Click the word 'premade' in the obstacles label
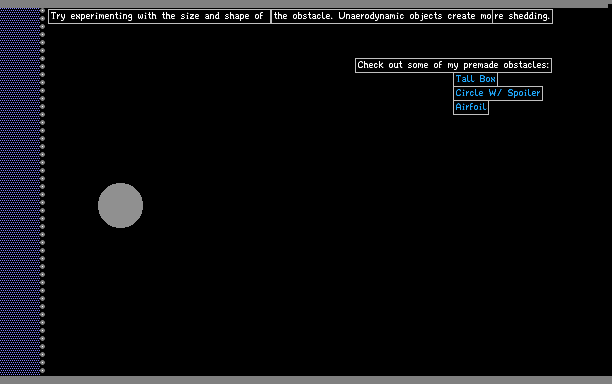The image size is (612, 384). pyautogui.click(x=480, y=65)
